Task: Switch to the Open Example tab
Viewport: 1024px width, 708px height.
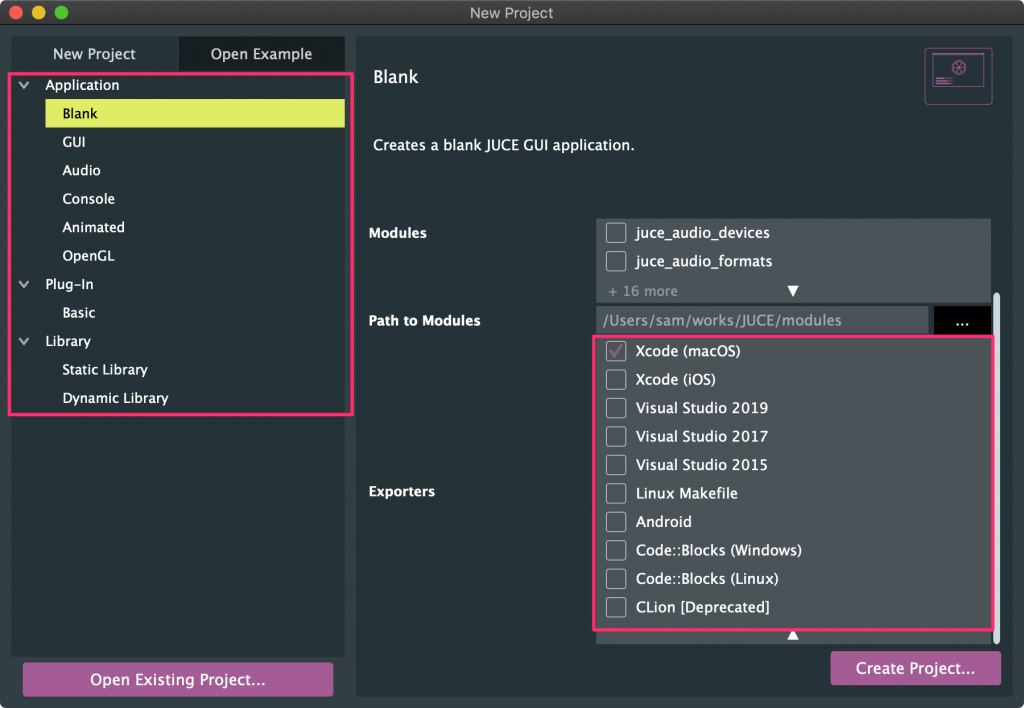Action: (x=261, y=54)
